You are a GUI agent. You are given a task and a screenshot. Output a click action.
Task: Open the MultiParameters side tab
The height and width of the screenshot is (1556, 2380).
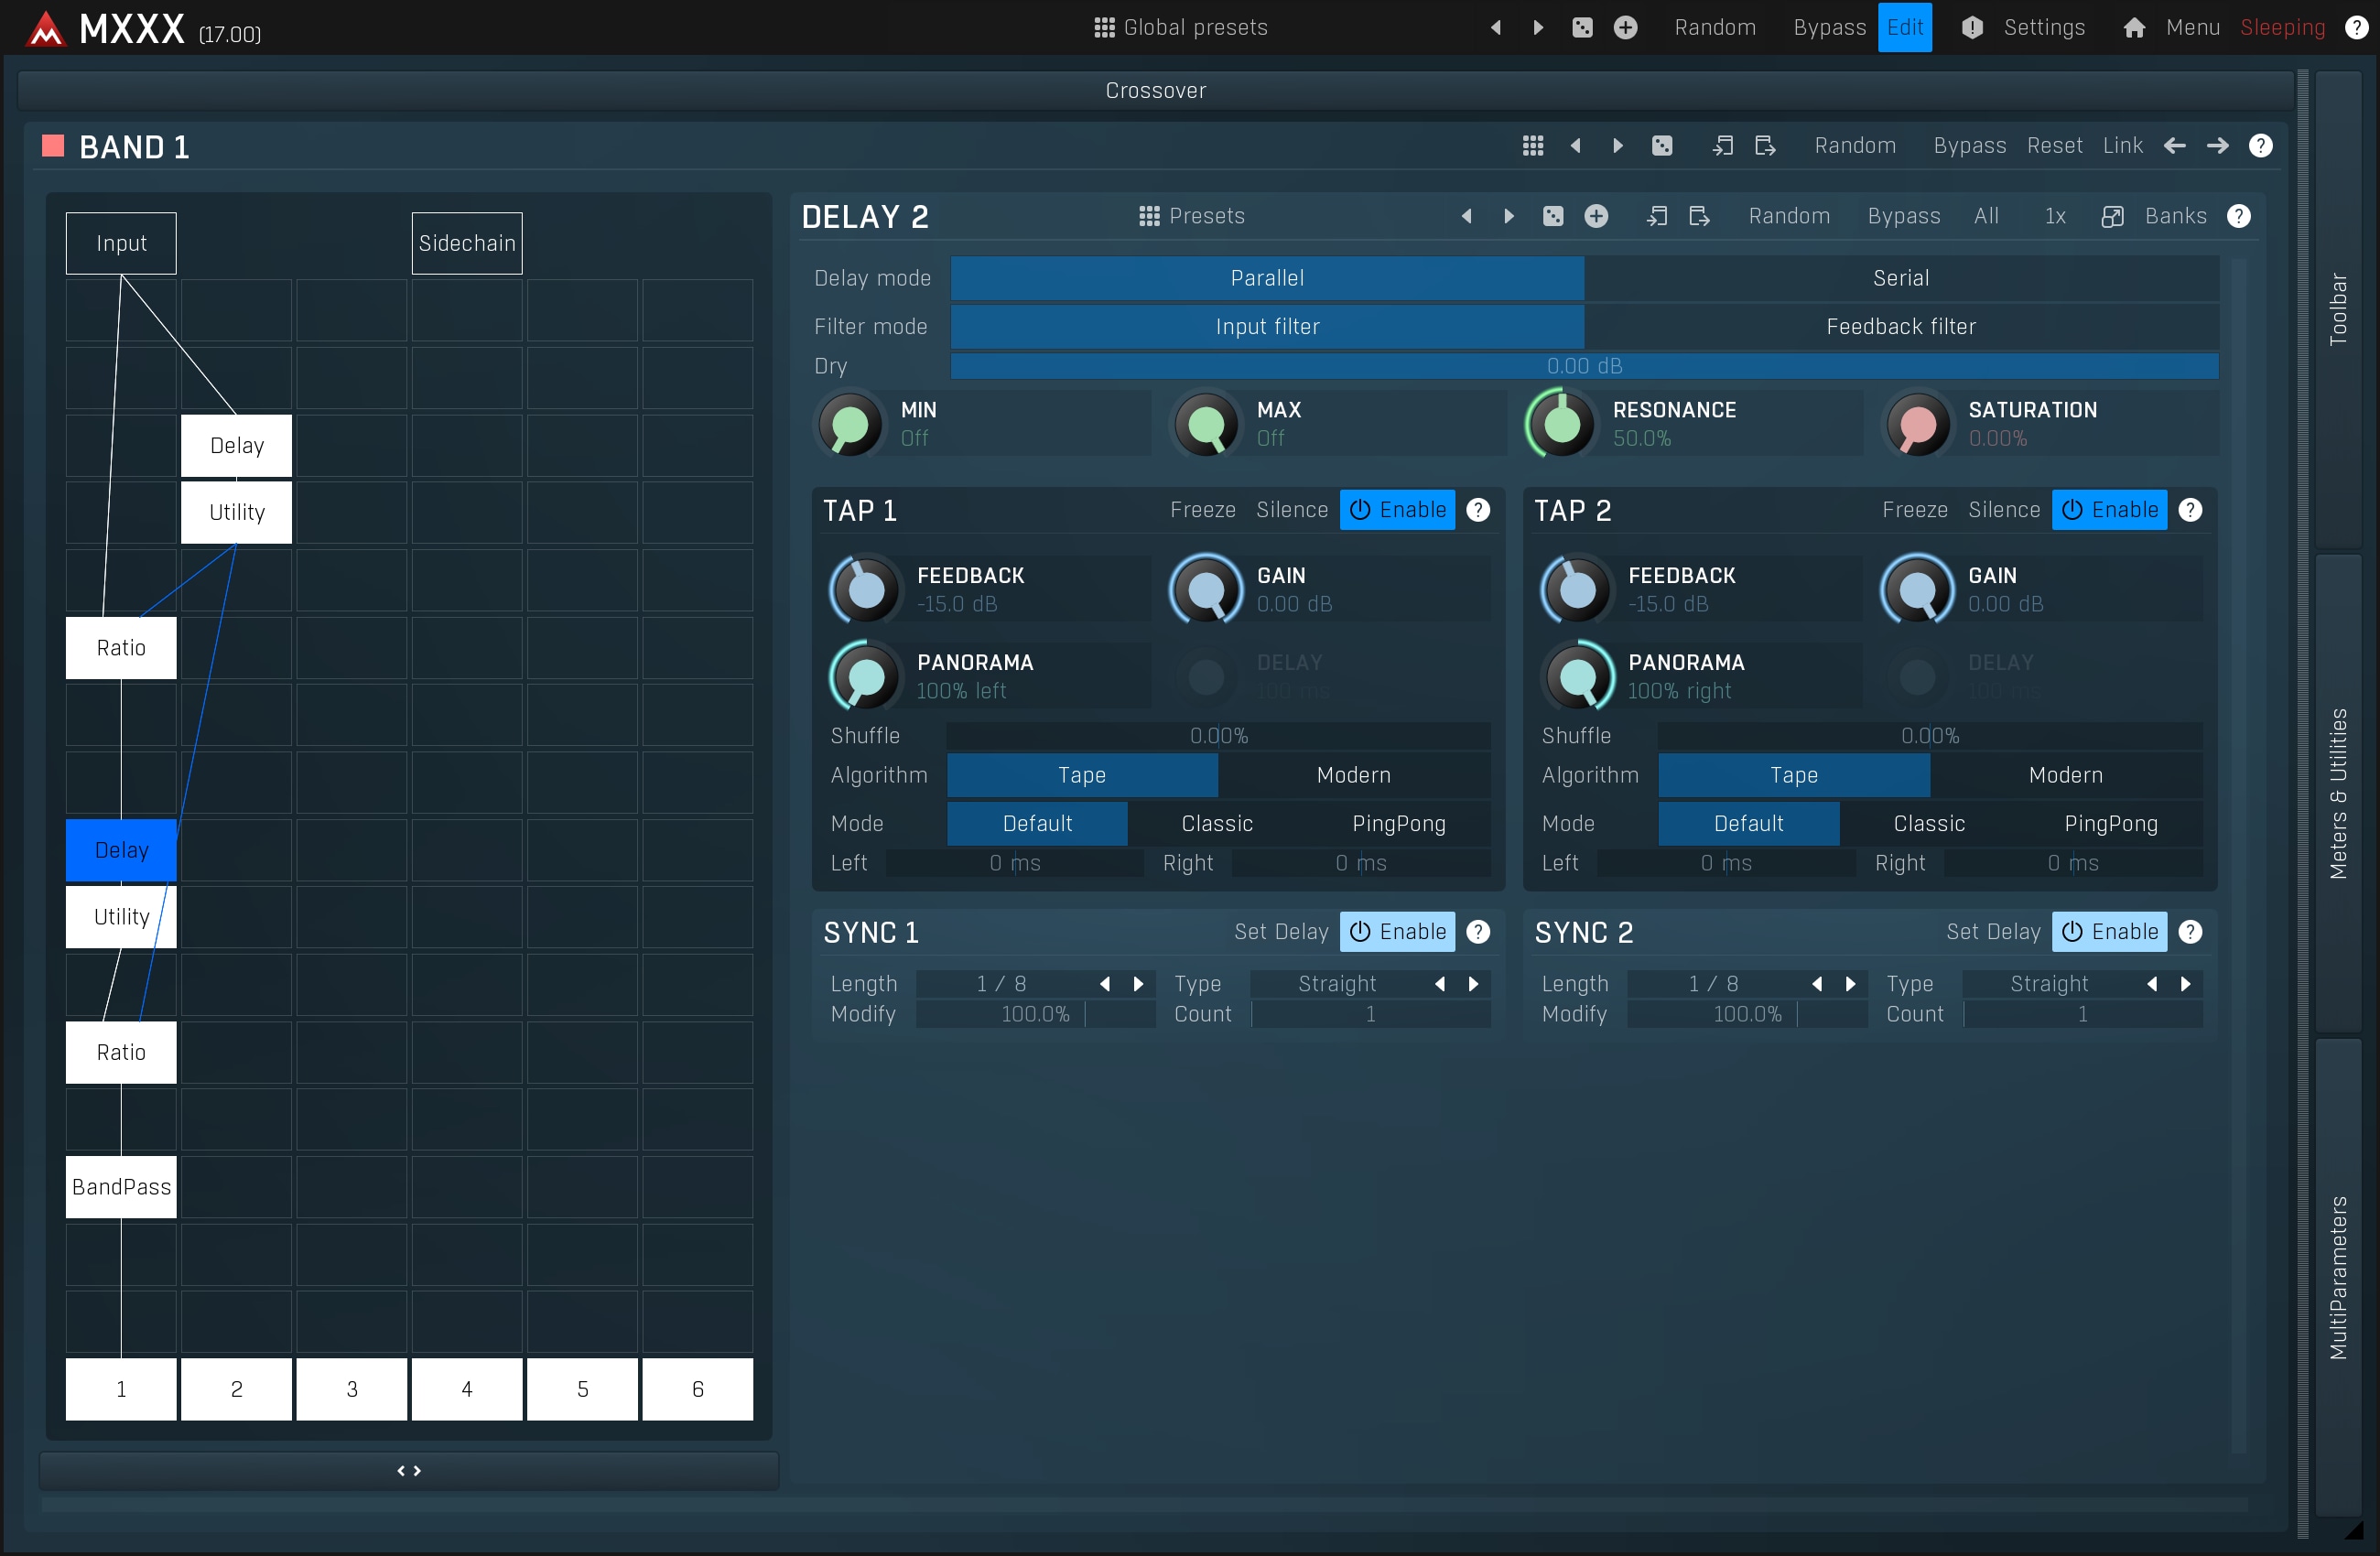(x=2338, y=1278)
